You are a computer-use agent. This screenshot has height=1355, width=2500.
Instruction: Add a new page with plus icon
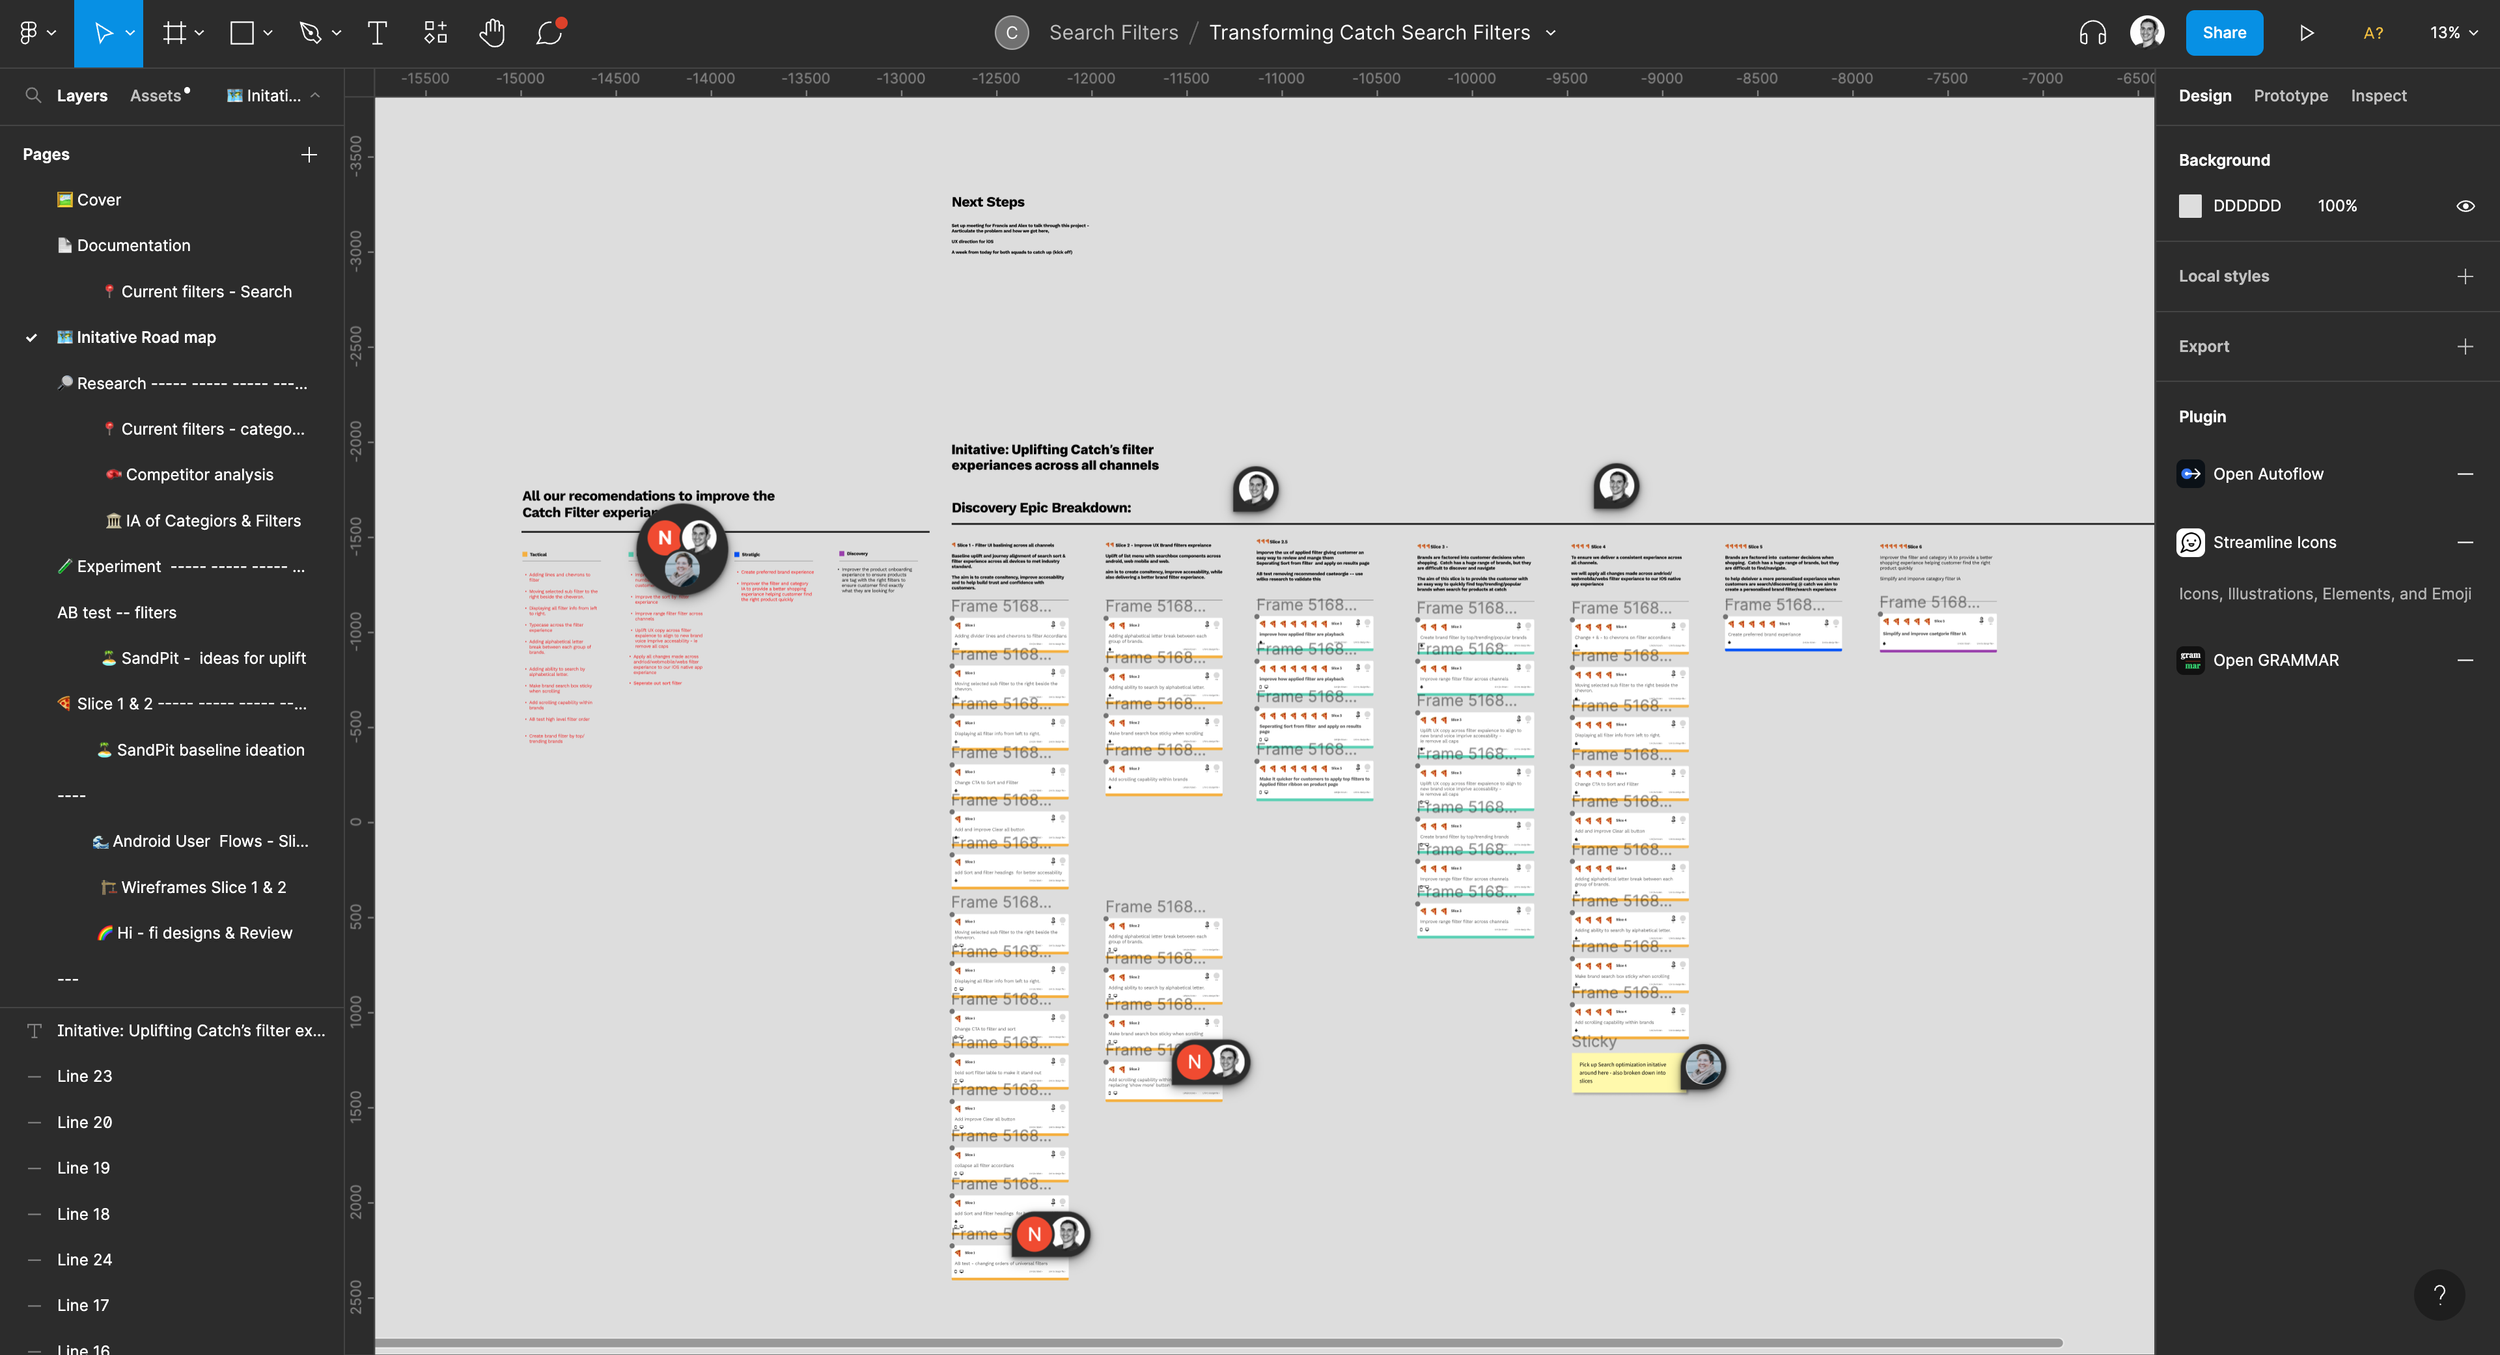point(309,154)
